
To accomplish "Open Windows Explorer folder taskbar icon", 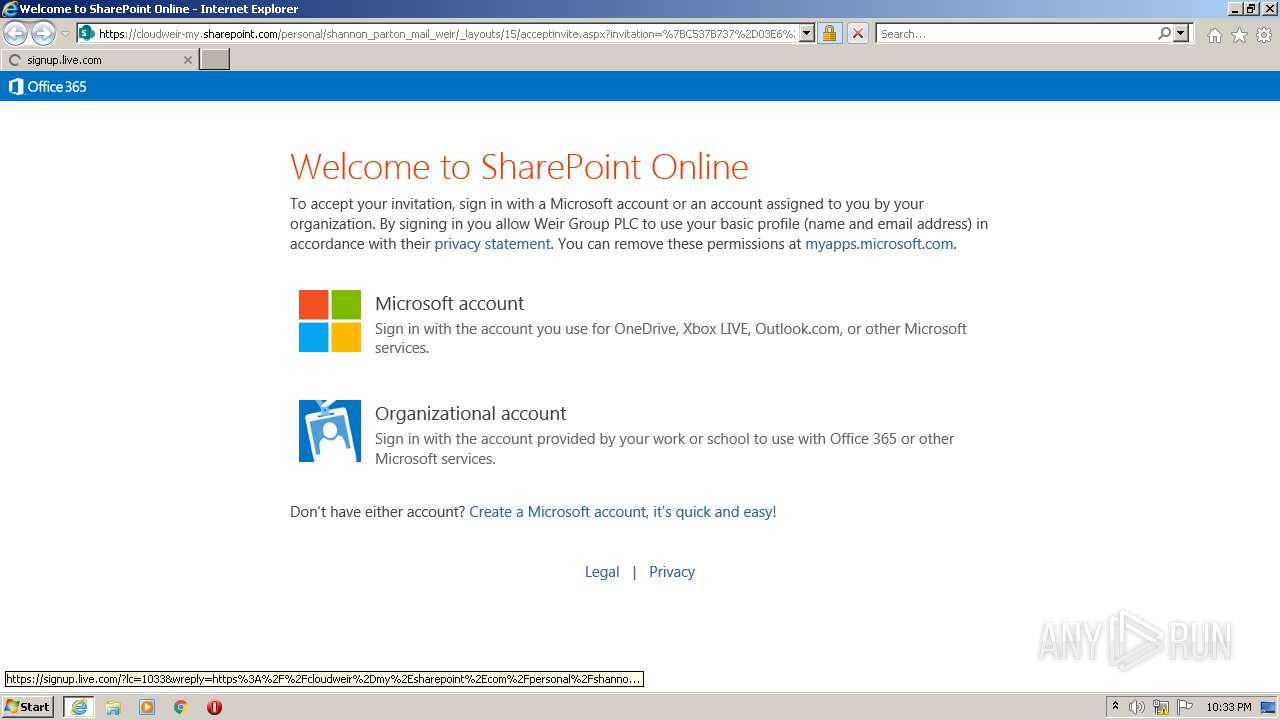I will [113, 707].
